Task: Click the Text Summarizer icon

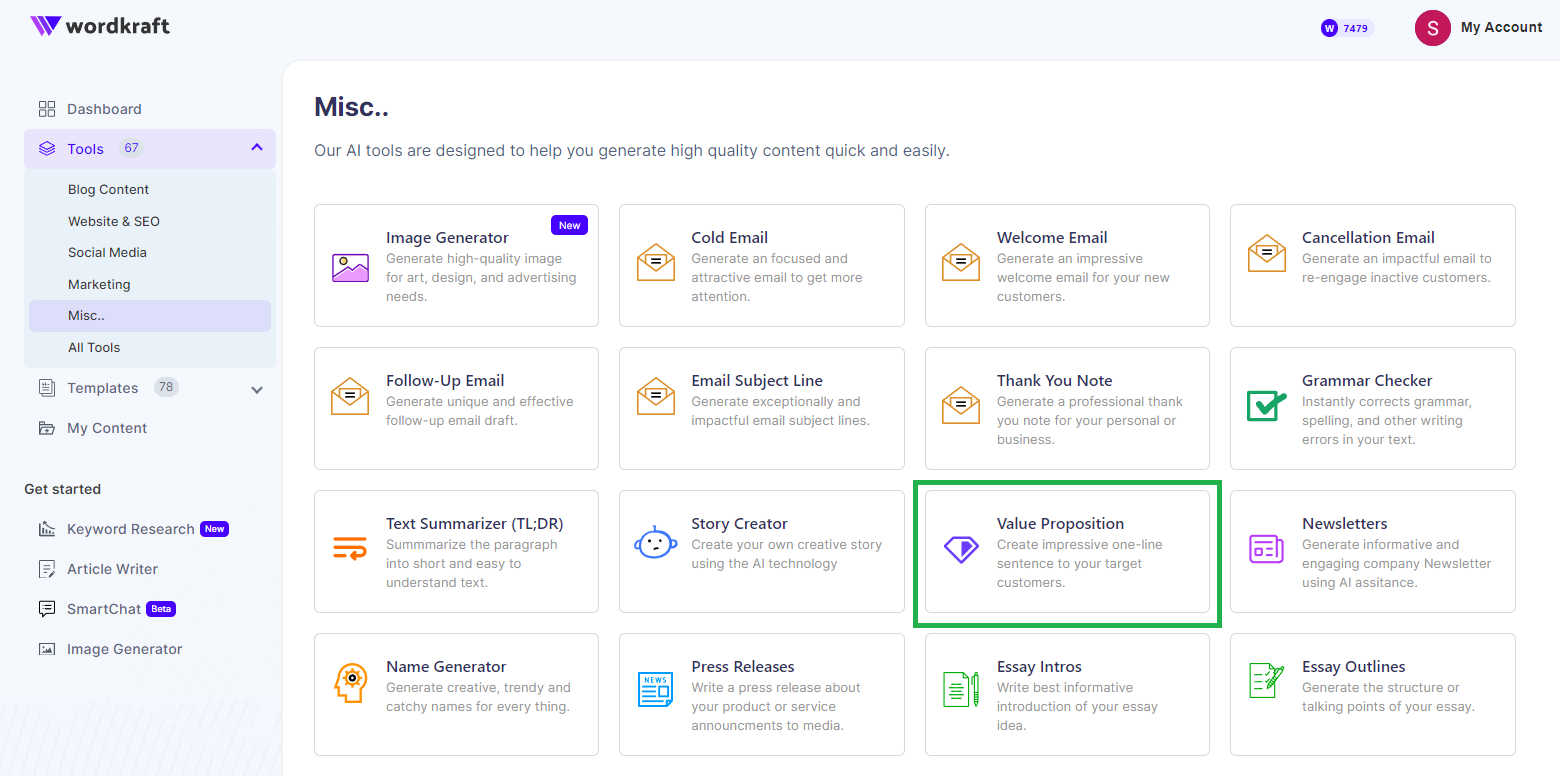Action: click(350, 550)
